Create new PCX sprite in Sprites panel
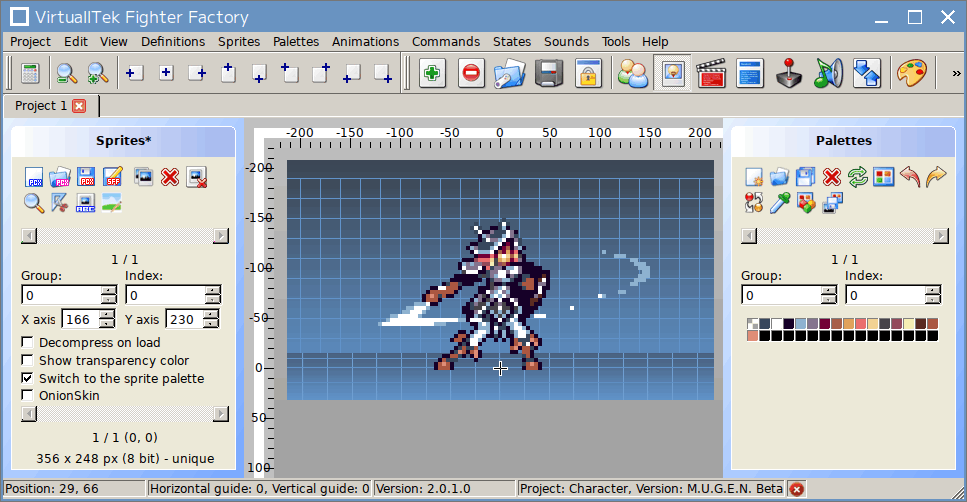The height and width of the screenshot is (502, 967). (34, 177)
